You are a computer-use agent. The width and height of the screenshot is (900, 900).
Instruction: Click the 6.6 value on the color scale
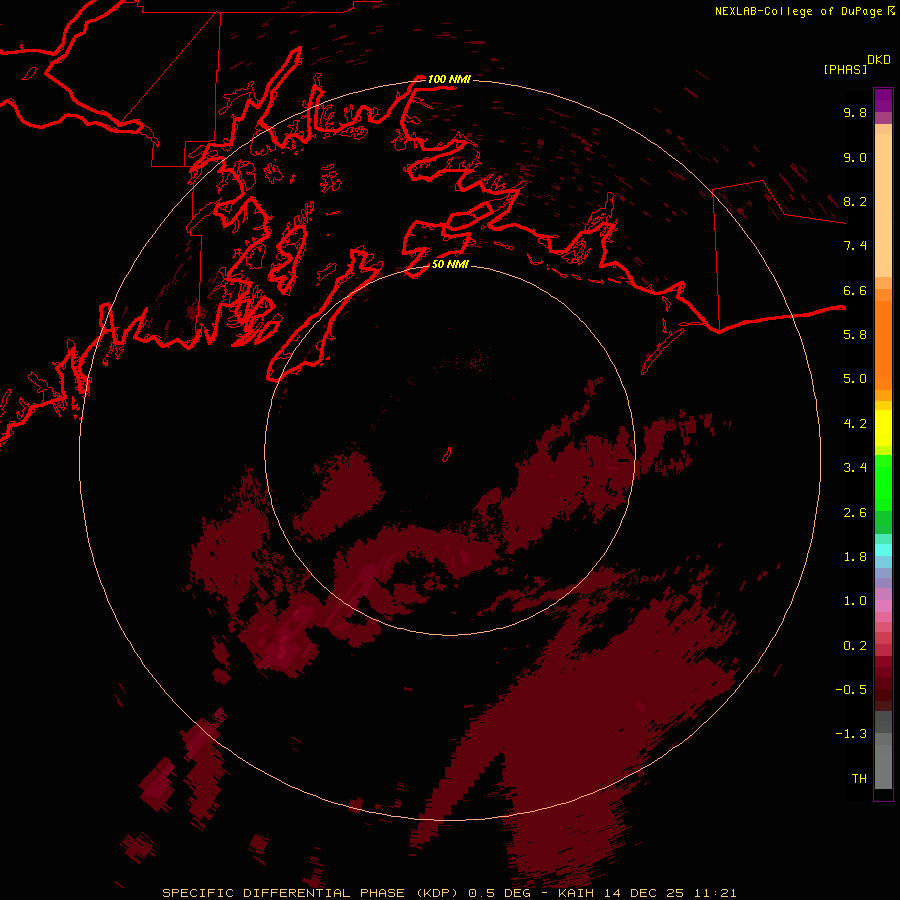point(855,290)
